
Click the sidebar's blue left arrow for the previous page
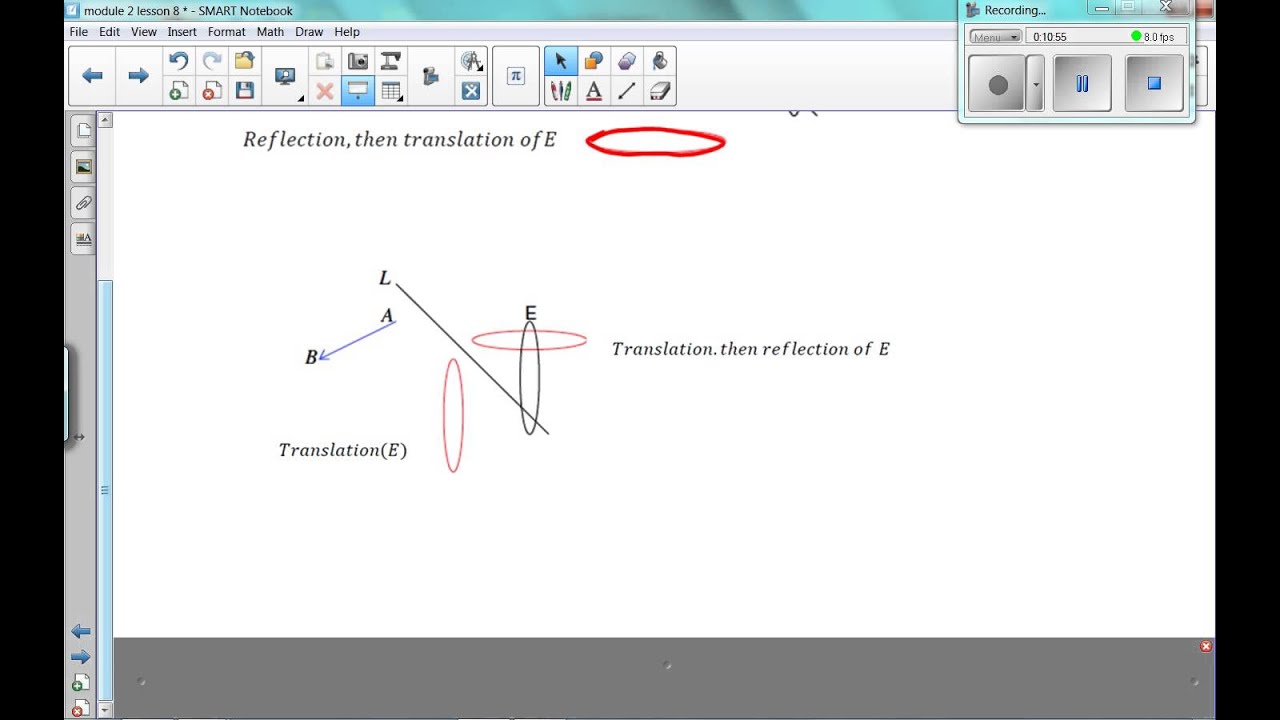point(81,631)
